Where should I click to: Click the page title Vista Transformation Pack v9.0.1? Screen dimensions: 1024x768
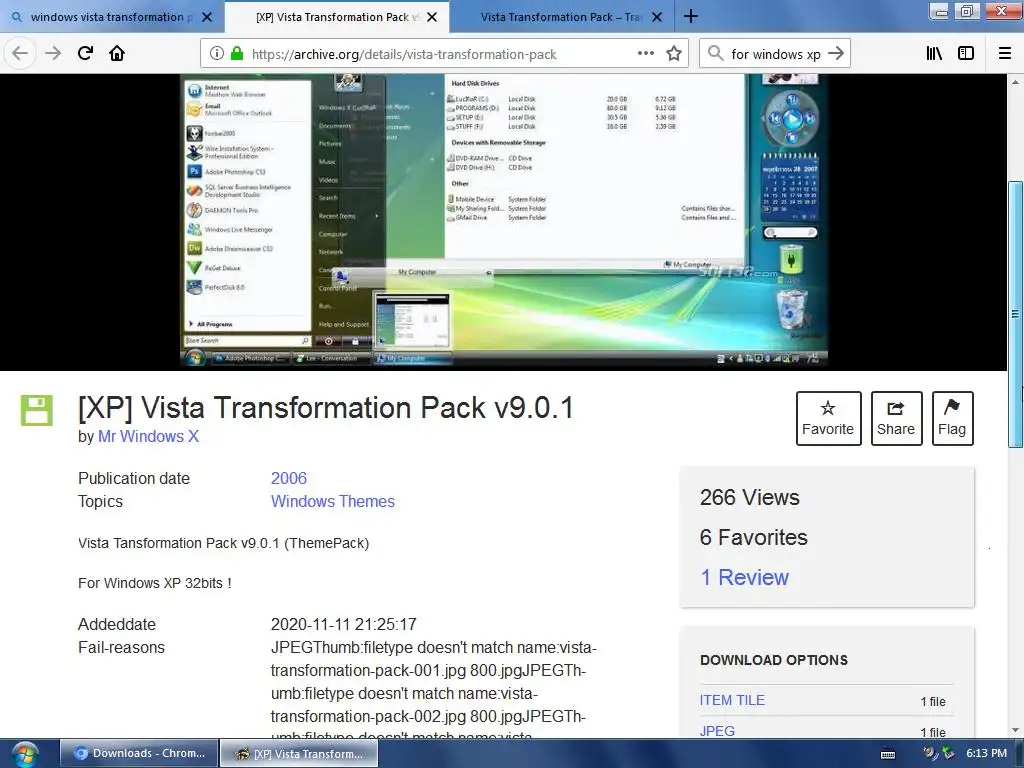pyautogui.click(x=325, y=408)
